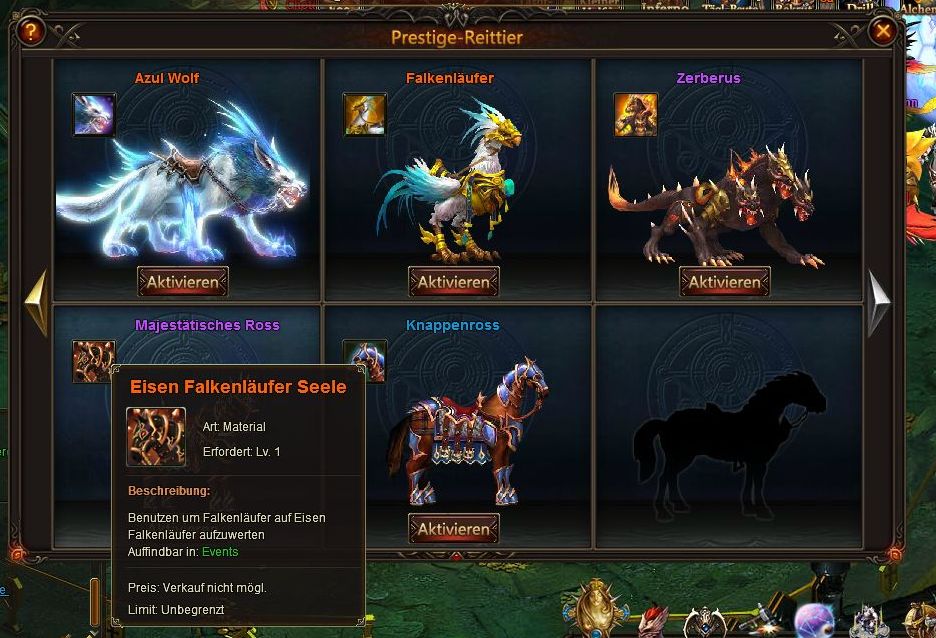Open the help question mark icon
The image size is (936, 638).
click(30, 30)
